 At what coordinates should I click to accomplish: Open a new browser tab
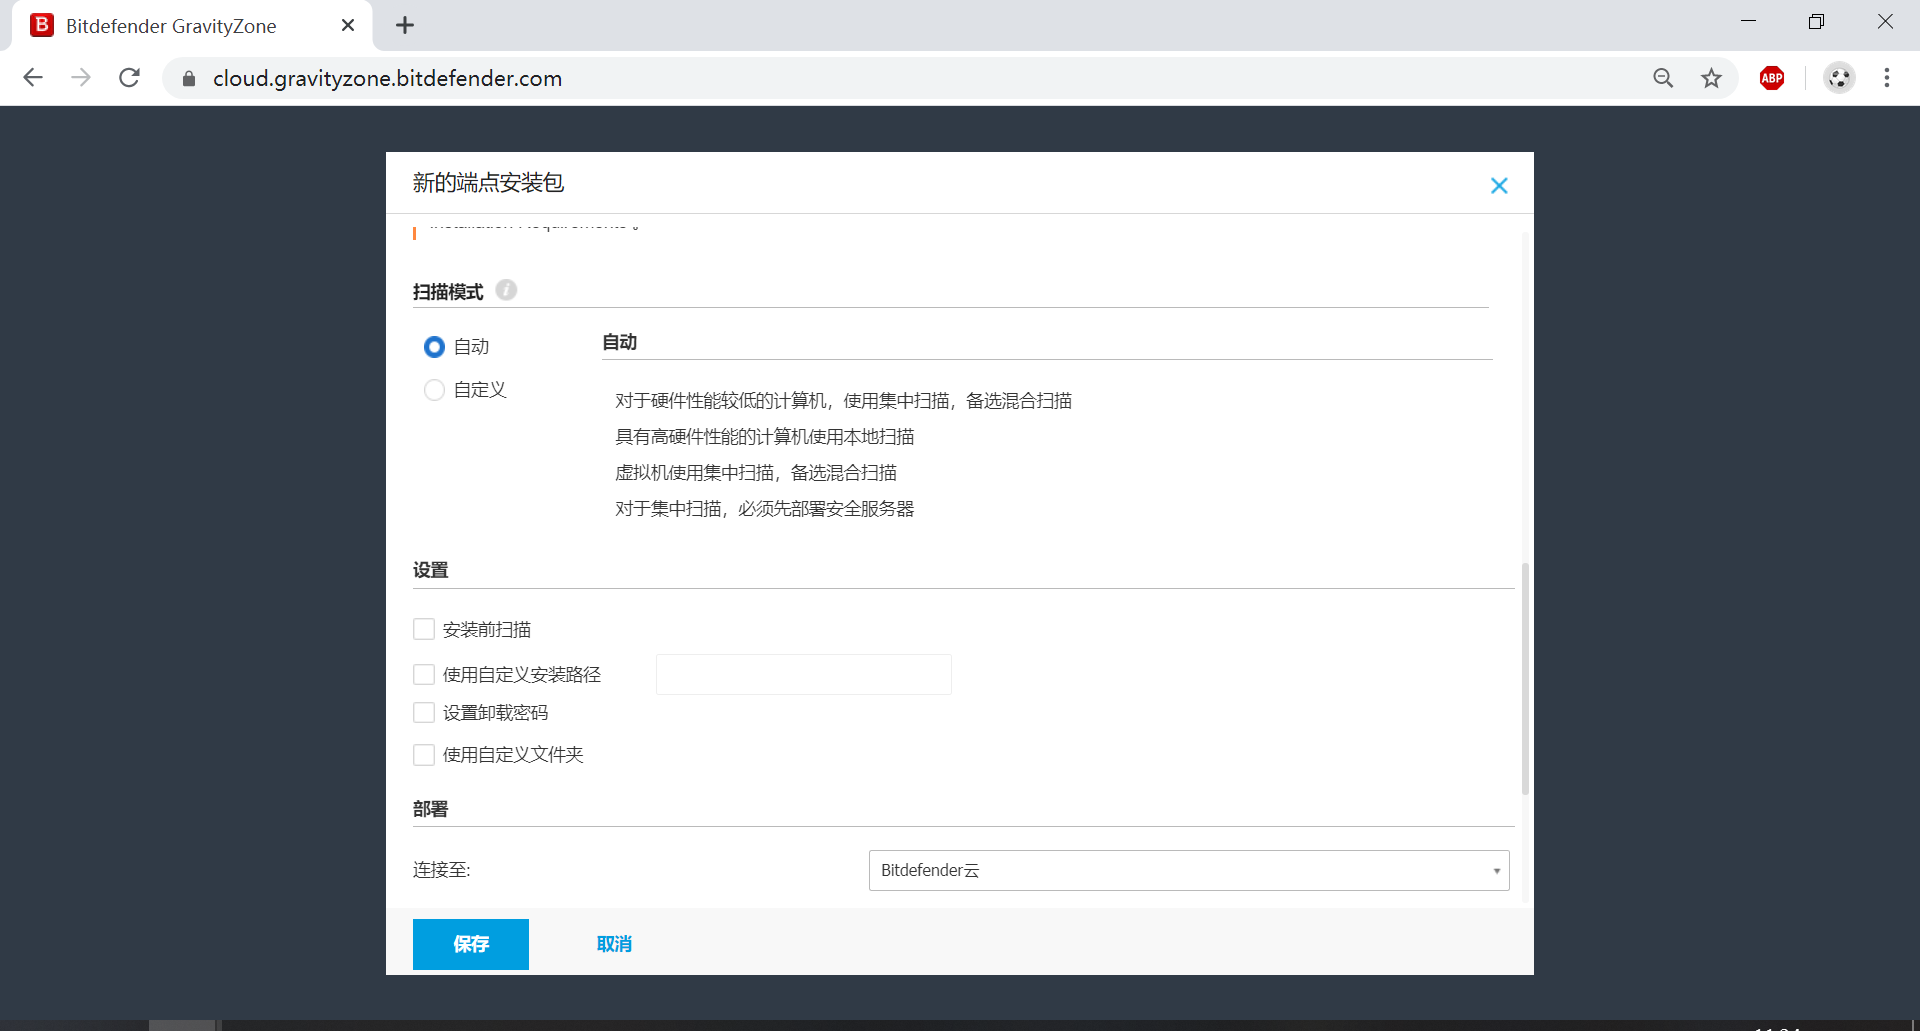pyautogui.click(x=405, y=25)
